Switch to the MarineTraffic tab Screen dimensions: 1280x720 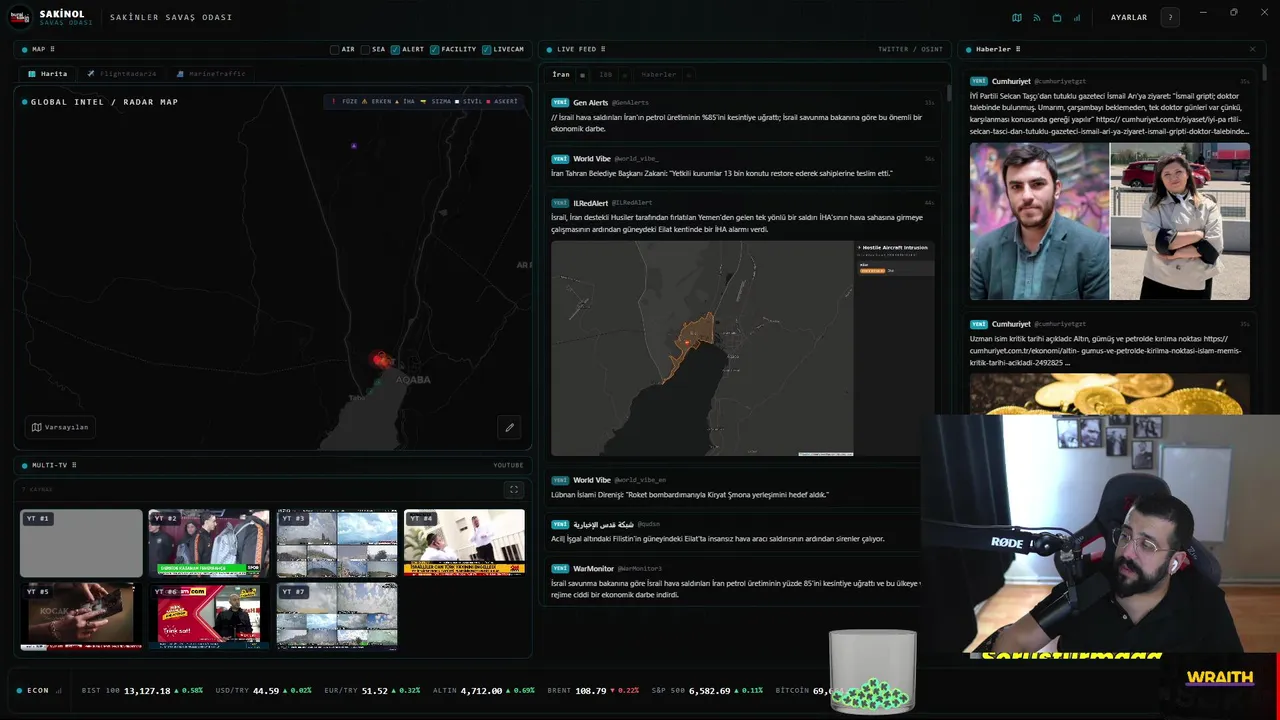(x=210, y=74)
